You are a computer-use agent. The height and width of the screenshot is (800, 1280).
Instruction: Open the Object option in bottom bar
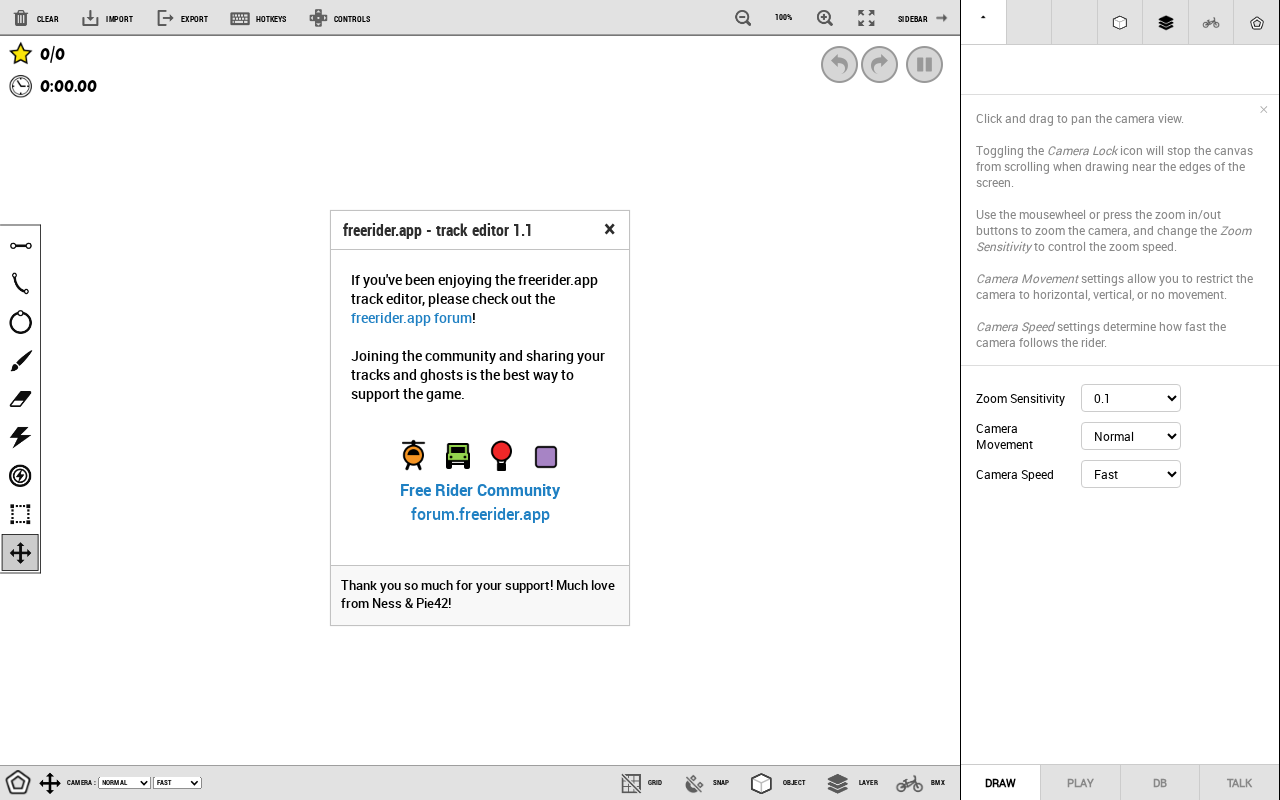(778, 783)
